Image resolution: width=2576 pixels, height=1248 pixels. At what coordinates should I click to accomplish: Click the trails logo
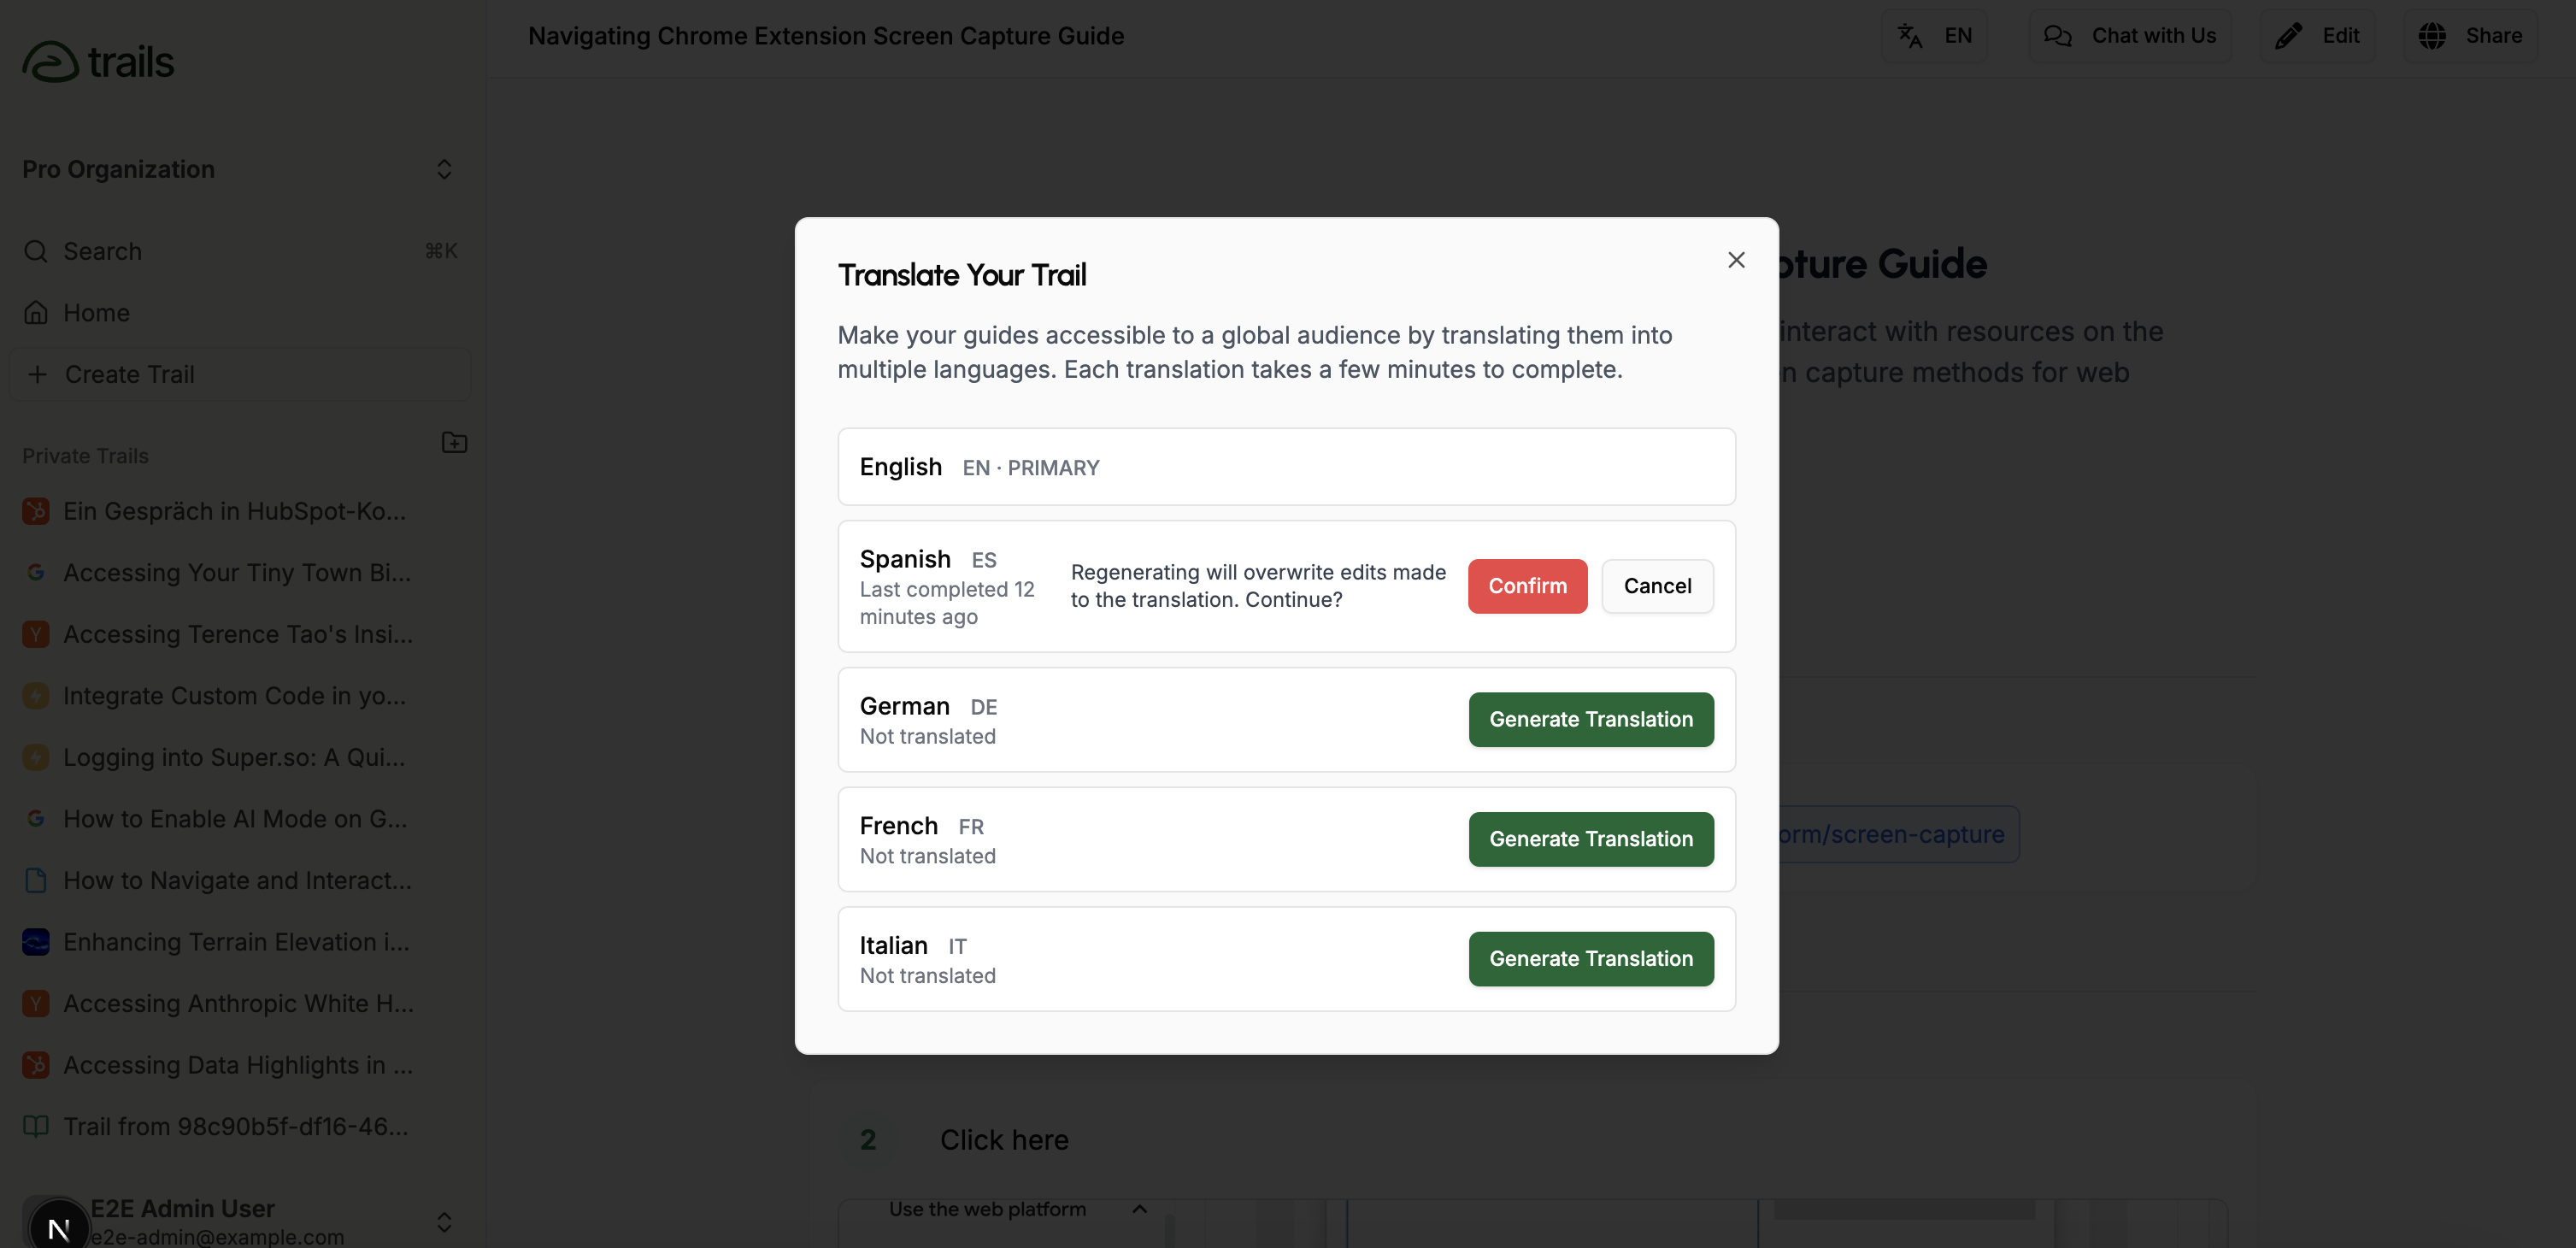click(98, 62)
